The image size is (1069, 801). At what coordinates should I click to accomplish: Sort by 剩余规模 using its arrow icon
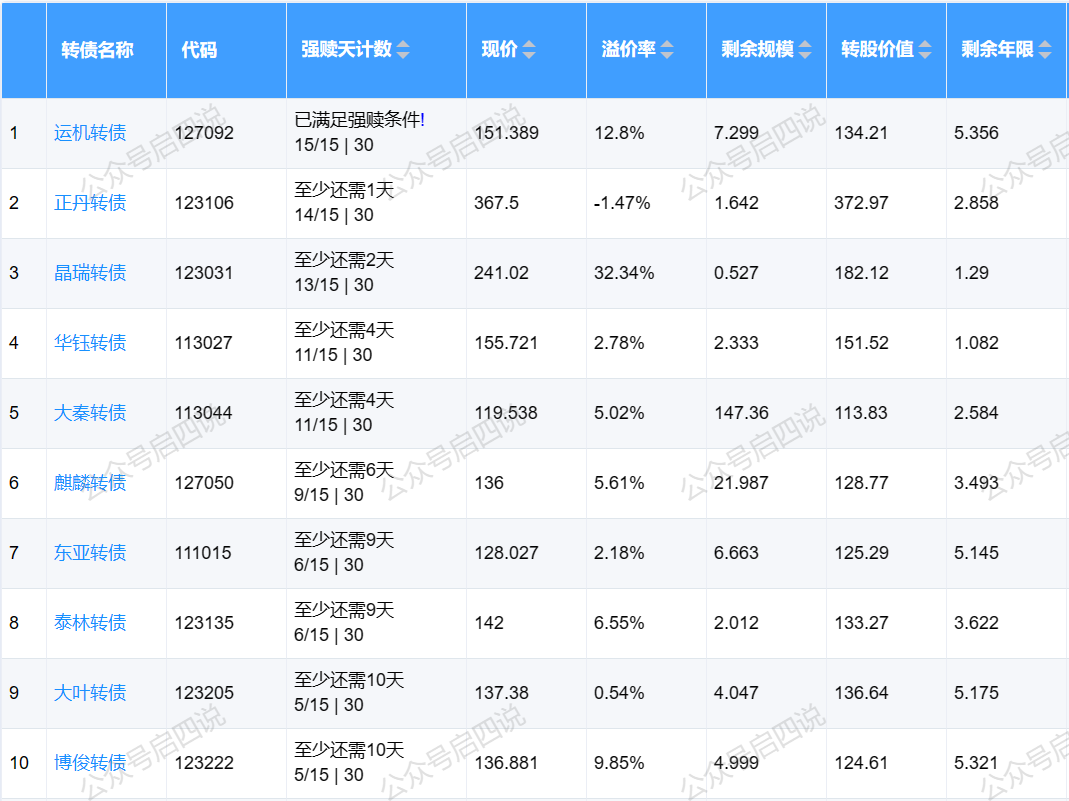(x=805, y=50)
